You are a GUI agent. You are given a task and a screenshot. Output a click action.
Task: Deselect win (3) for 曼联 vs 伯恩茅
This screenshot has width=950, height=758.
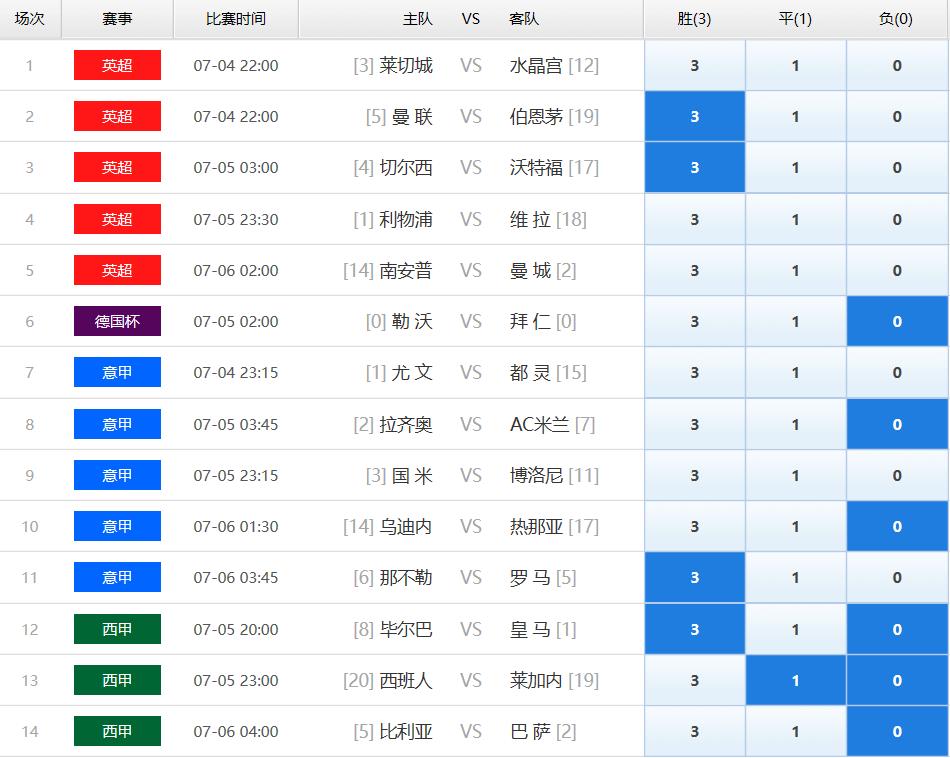pos(694,116)
